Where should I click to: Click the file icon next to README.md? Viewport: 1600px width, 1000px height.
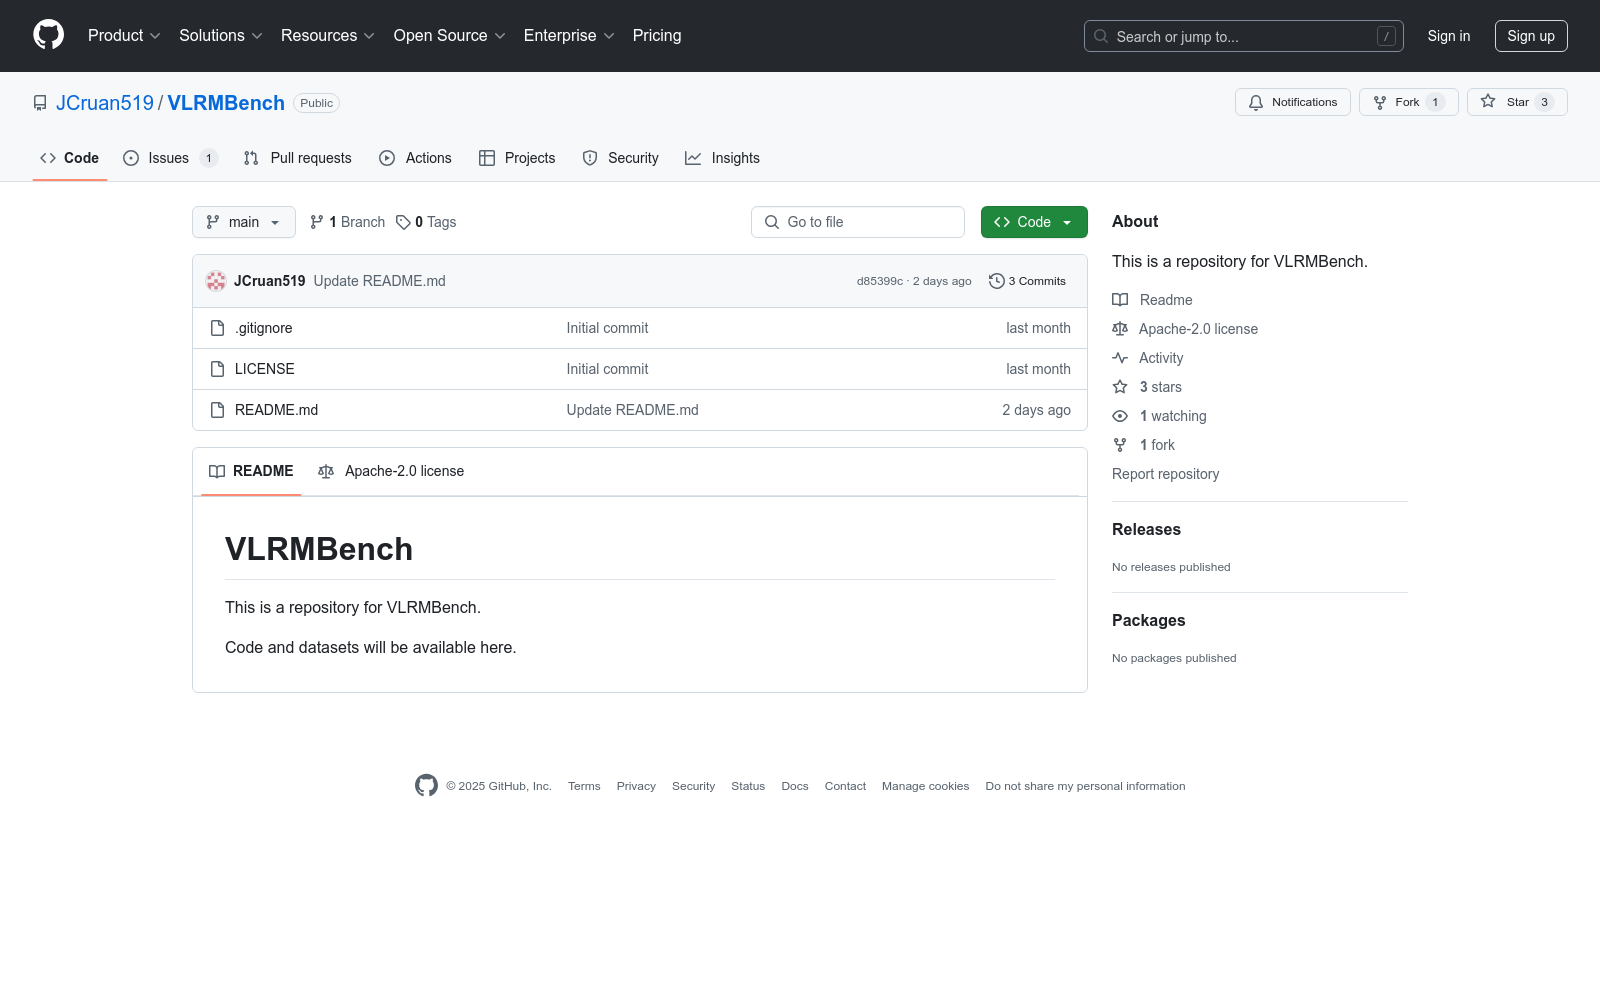pyautogui.click(x=217, y=410)
